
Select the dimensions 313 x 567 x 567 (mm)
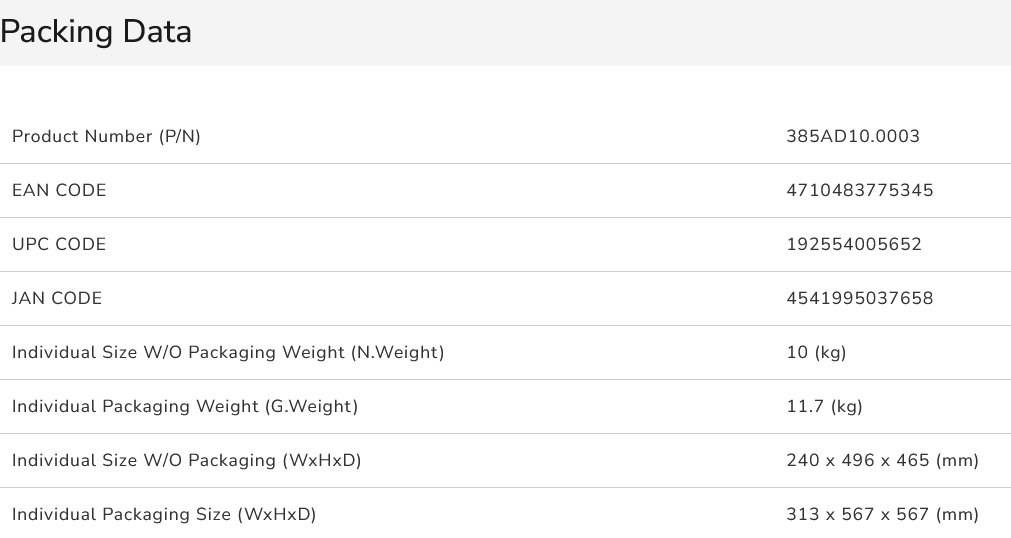click(x=882, y=514)
